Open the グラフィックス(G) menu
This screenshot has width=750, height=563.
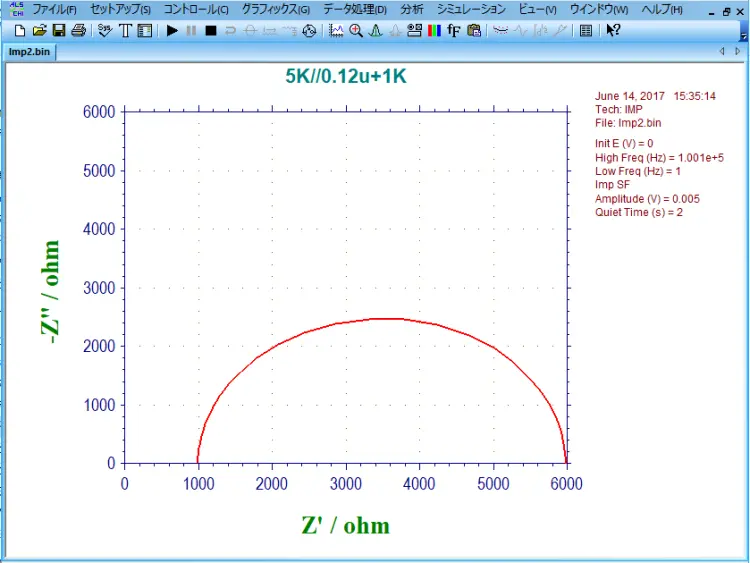coord(276,10)
